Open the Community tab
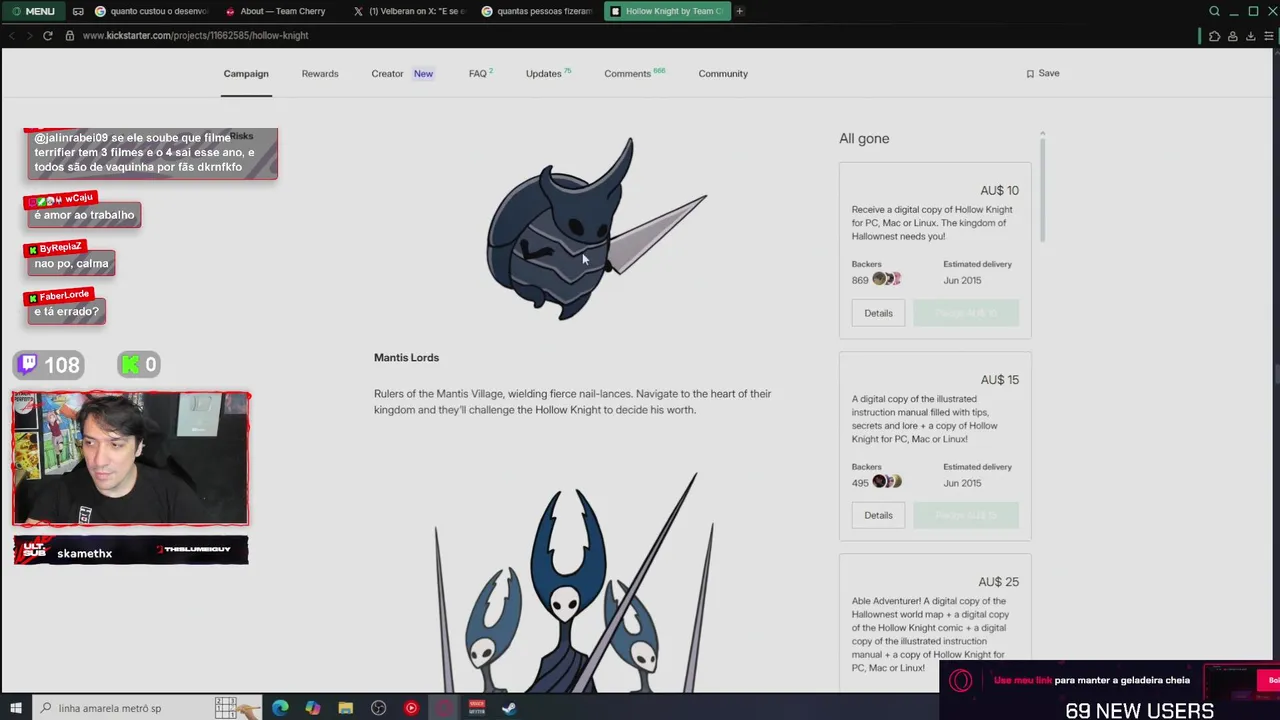 [723, 73]
